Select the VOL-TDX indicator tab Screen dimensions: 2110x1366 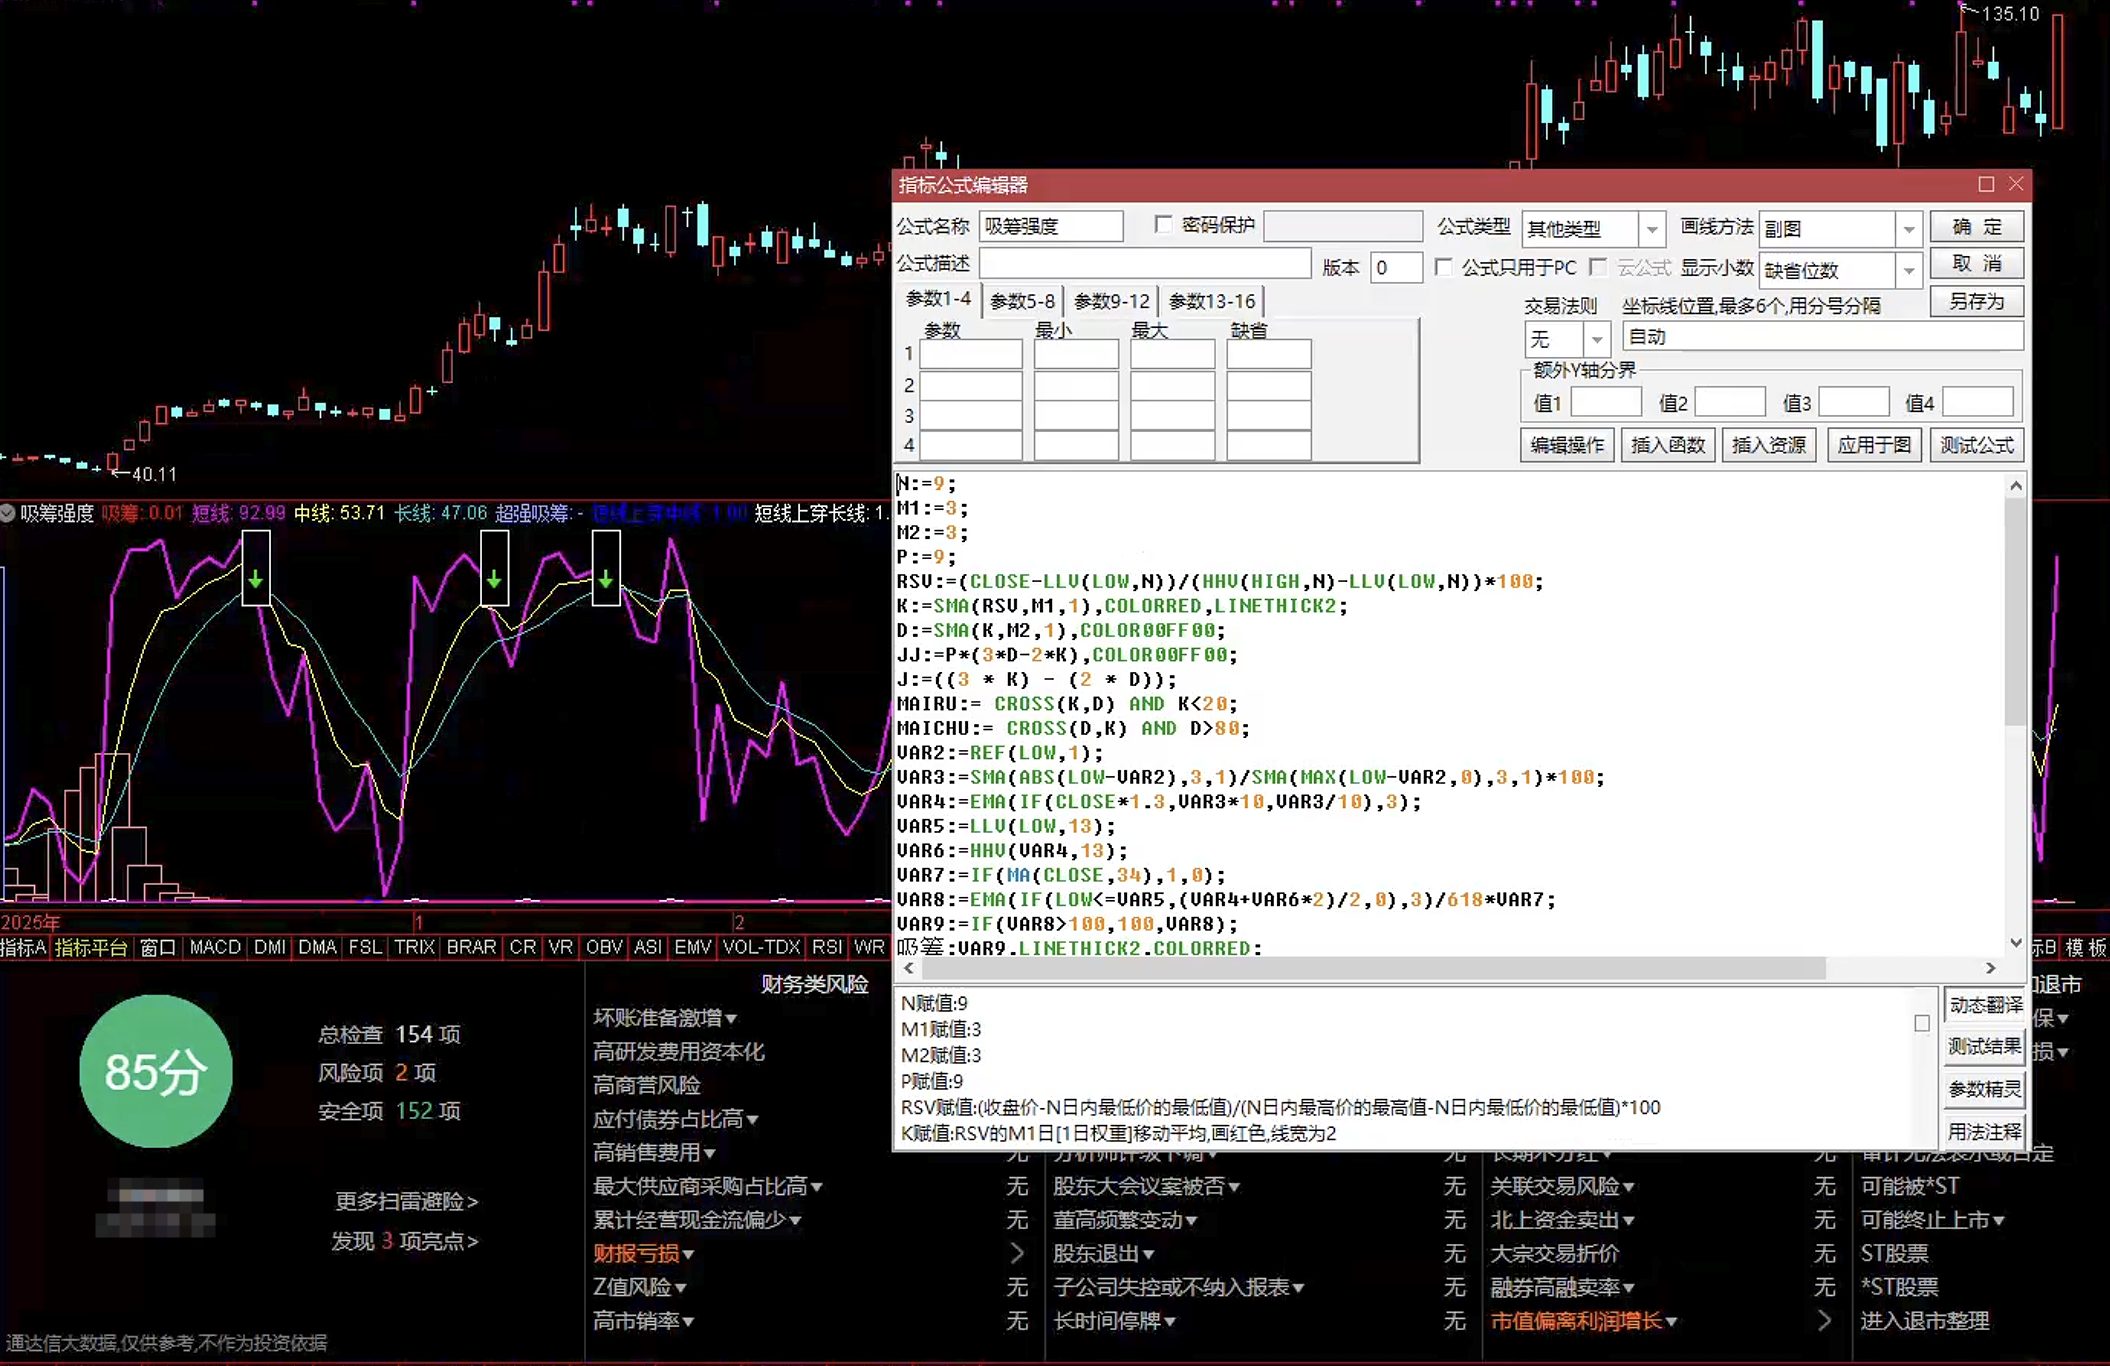click(761, 947)
